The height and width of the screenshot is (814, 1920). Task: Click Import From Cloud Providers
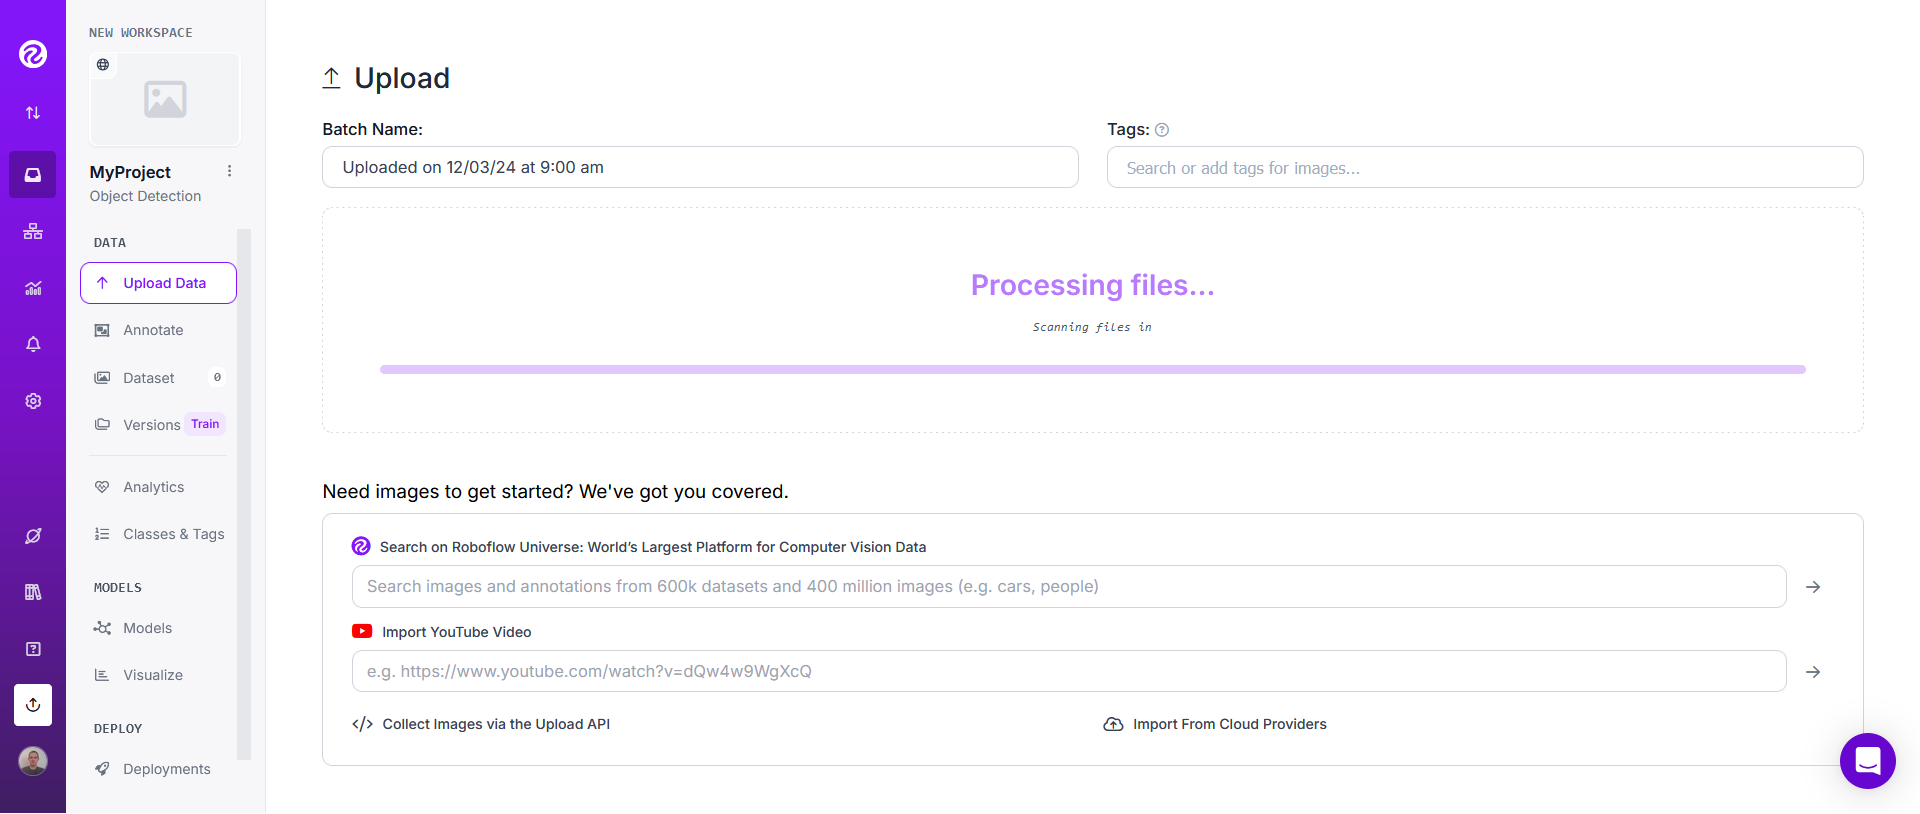coord(1229,724)
